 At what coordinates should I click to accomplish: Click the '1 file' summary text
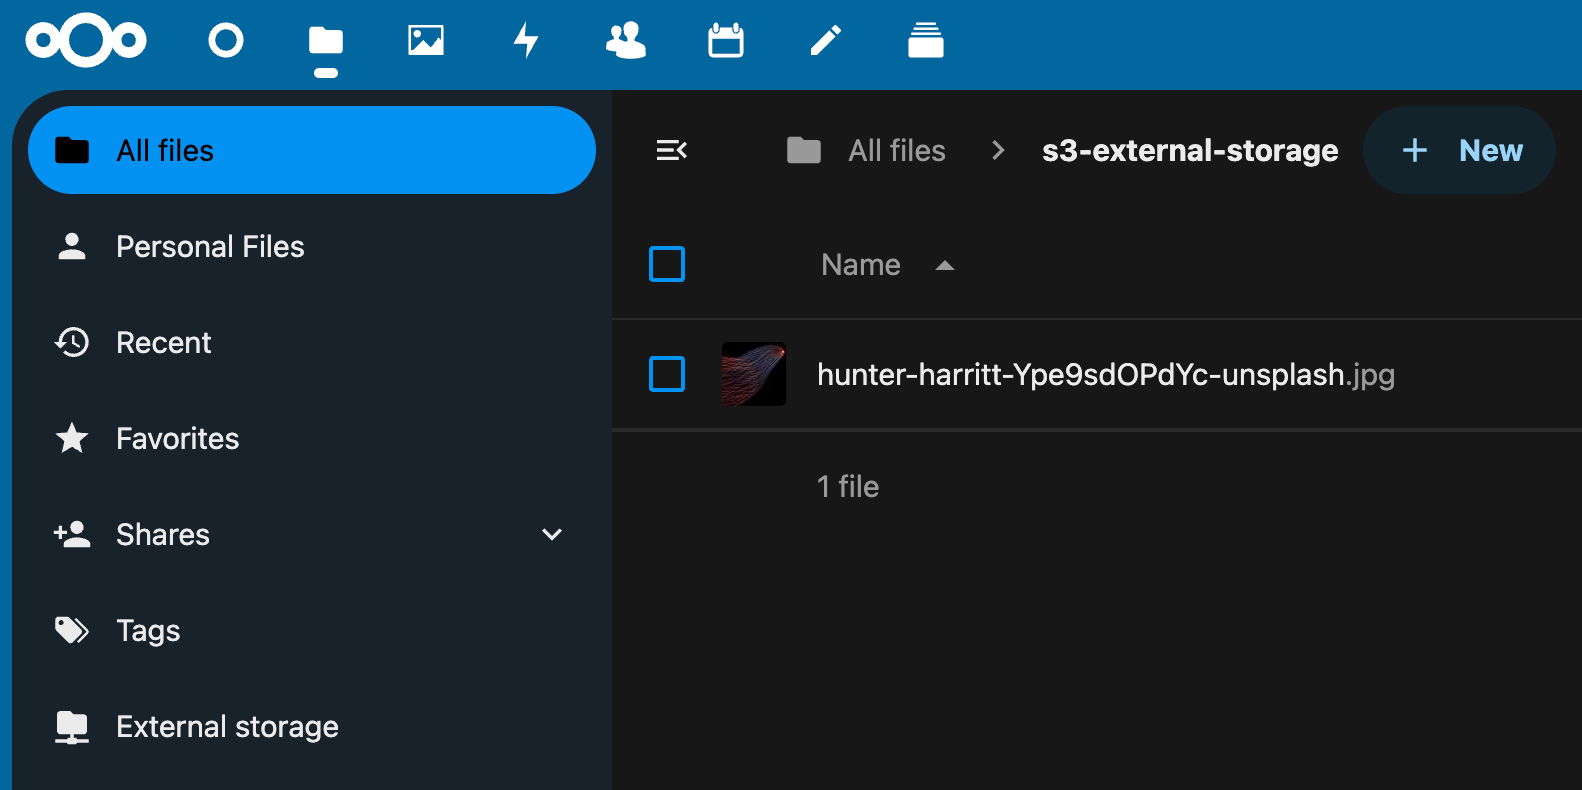tap(848, 486)
